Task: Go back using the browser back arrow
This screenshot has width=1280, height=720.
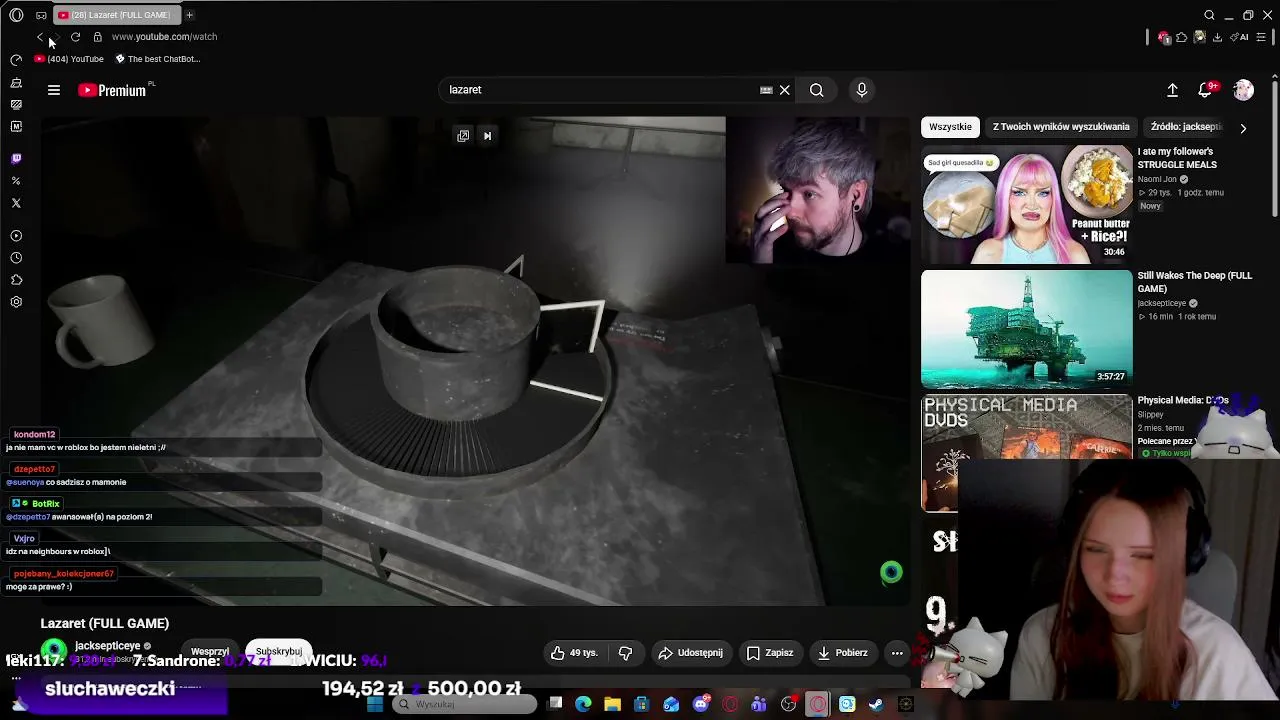Action: pos(41,37)
